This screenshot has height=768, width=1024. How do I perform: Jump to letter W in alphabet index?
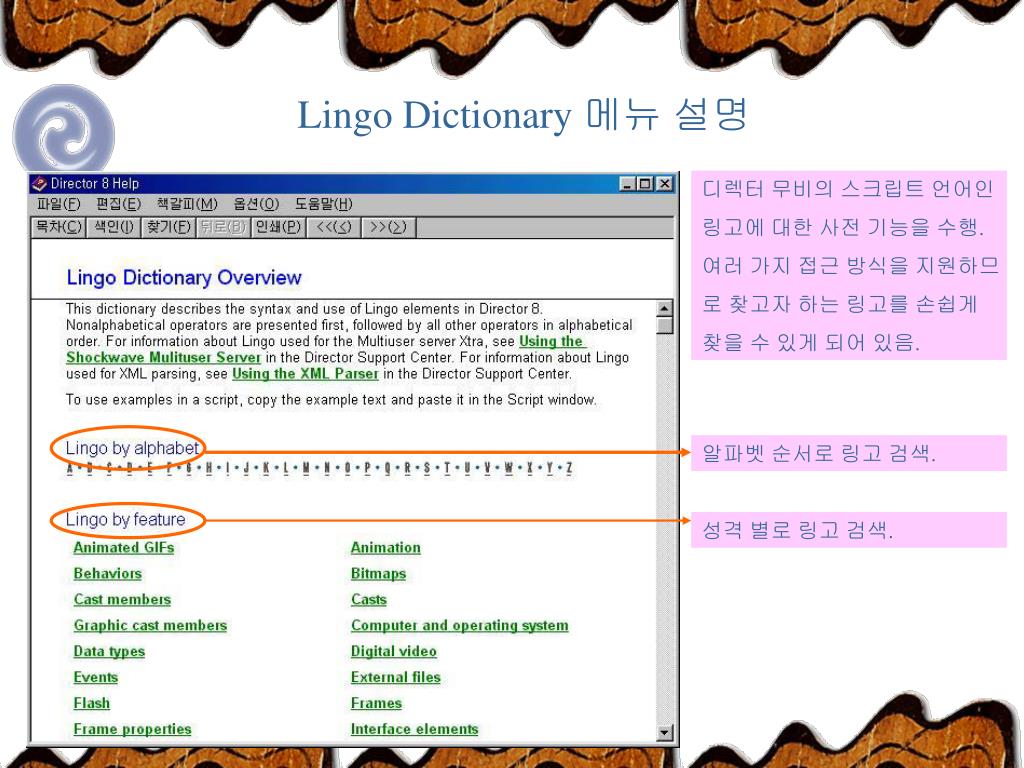[x=508, y=468]
